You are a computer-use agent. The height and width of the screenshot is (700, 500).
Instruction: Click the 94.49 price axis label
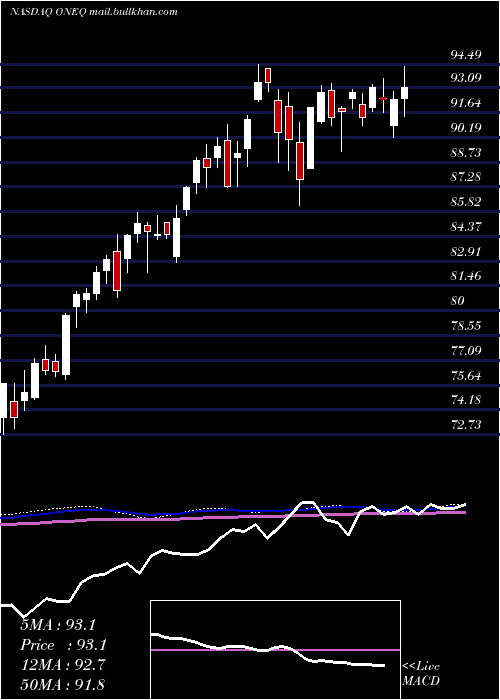[x=466, y=54]
